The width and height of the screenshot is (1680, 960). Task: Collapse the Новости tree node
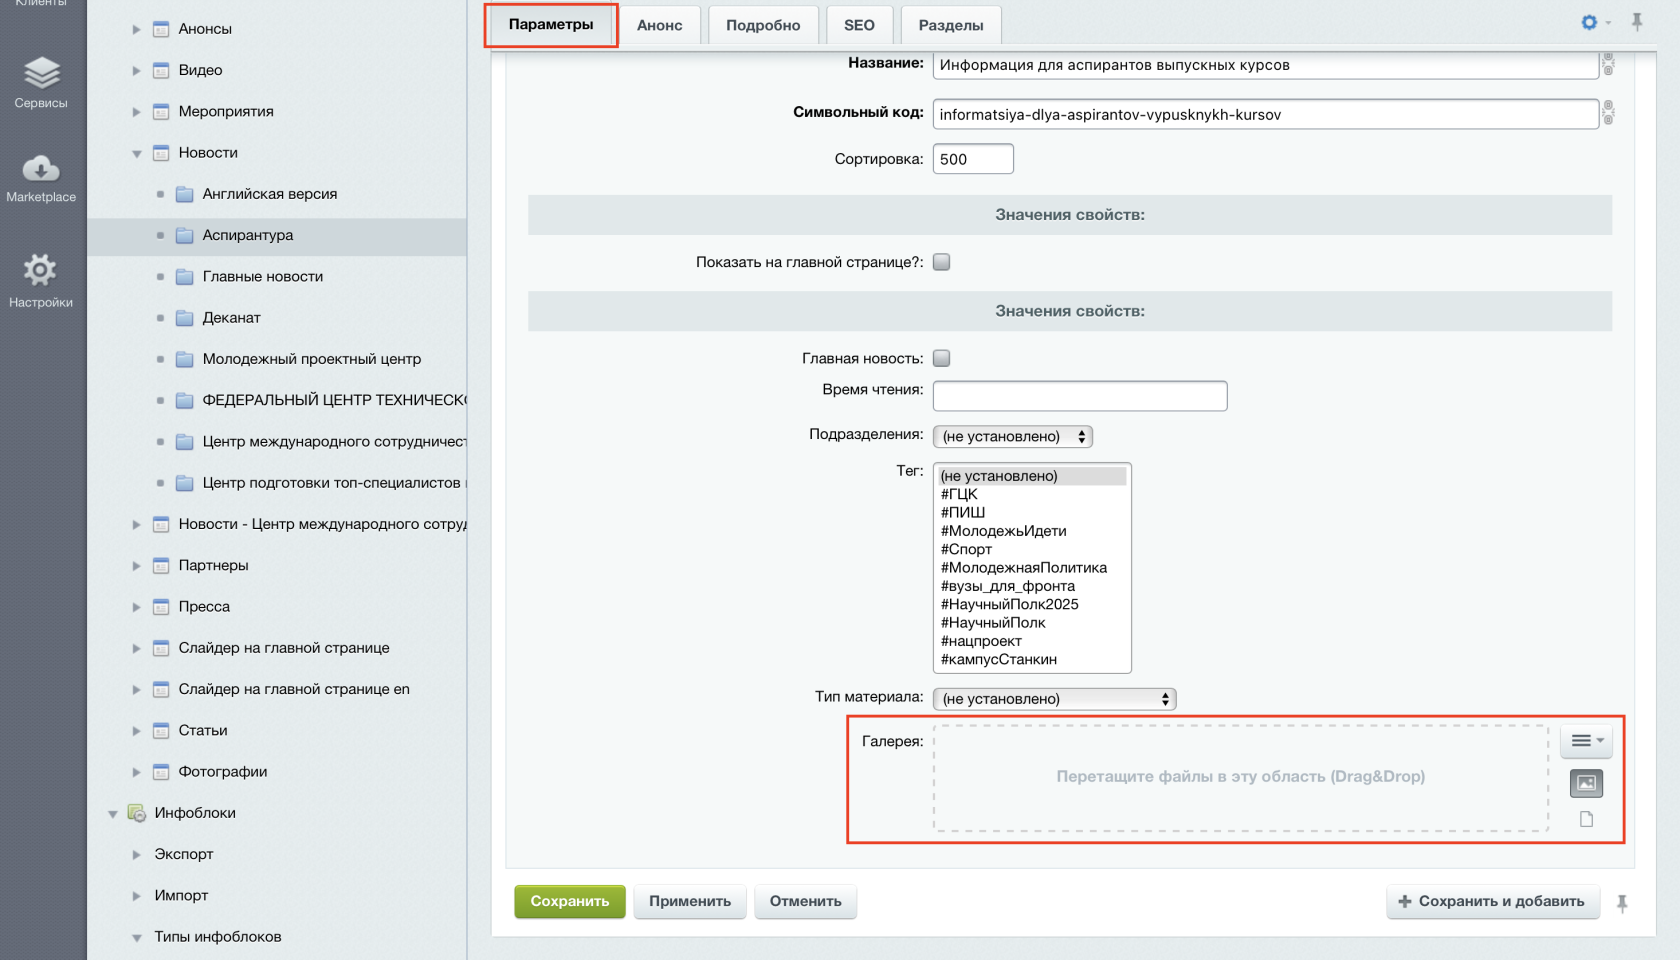click(137, 154)
